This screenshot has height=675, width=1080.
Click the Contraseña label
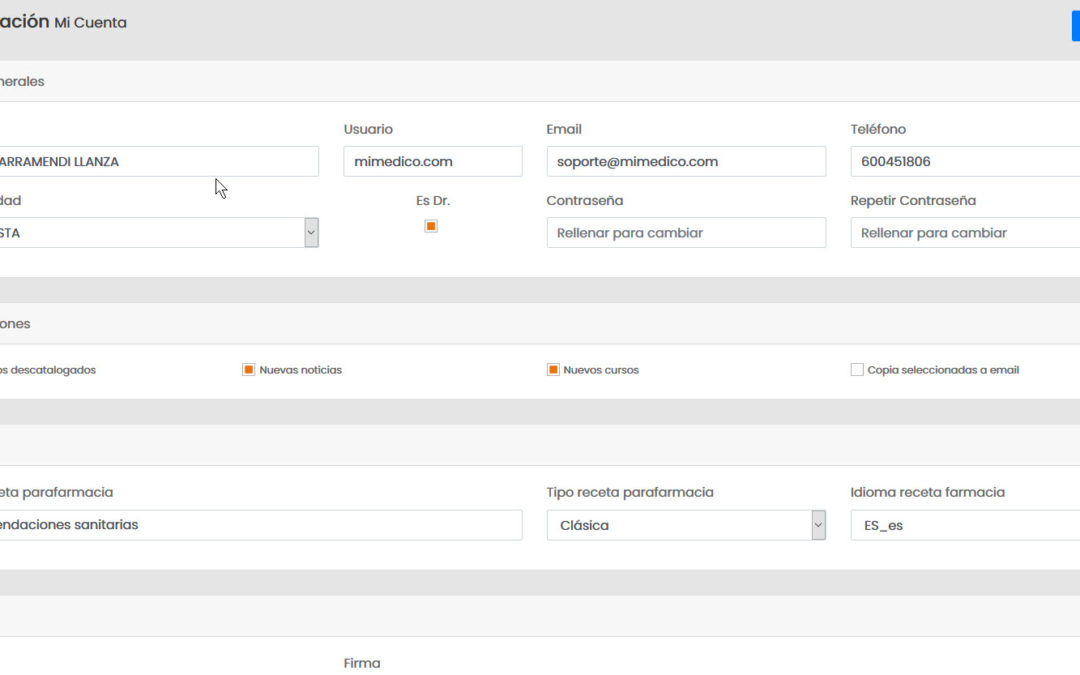[x=585, y=200]
